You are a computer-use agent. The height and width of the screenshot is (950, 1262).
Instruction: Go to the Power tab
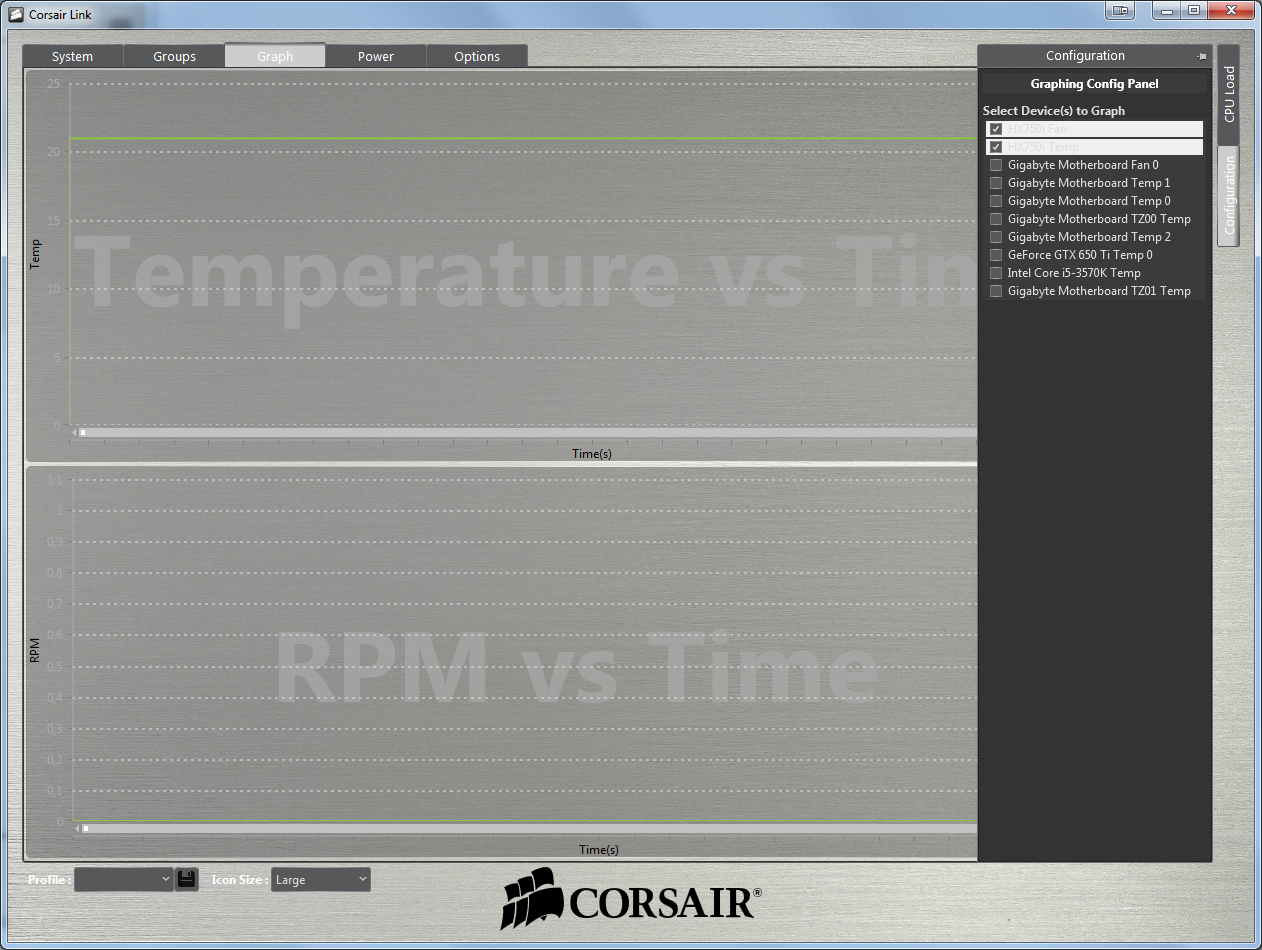coord(376,56)
